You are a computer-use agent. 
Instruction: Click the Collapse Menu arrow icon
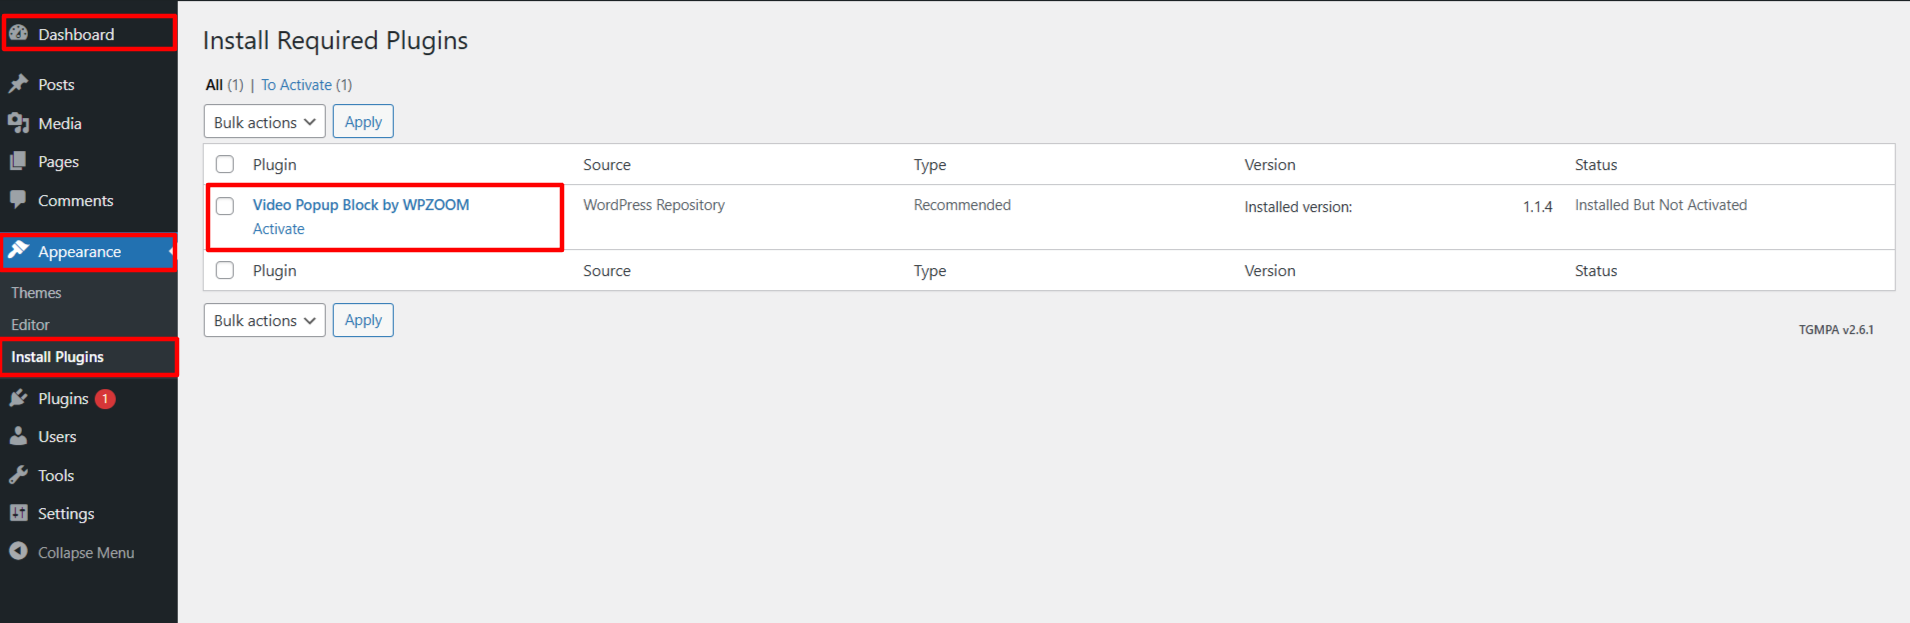tap(18, 551)
